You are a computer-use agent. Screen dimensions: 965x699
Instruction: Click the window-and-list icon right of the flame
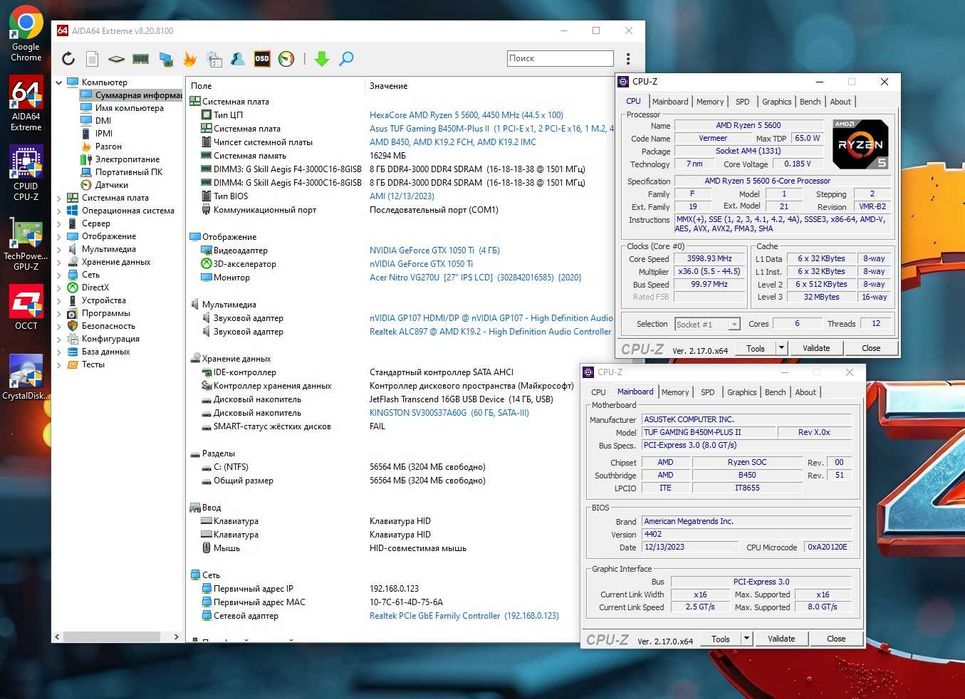coord(214,59)
